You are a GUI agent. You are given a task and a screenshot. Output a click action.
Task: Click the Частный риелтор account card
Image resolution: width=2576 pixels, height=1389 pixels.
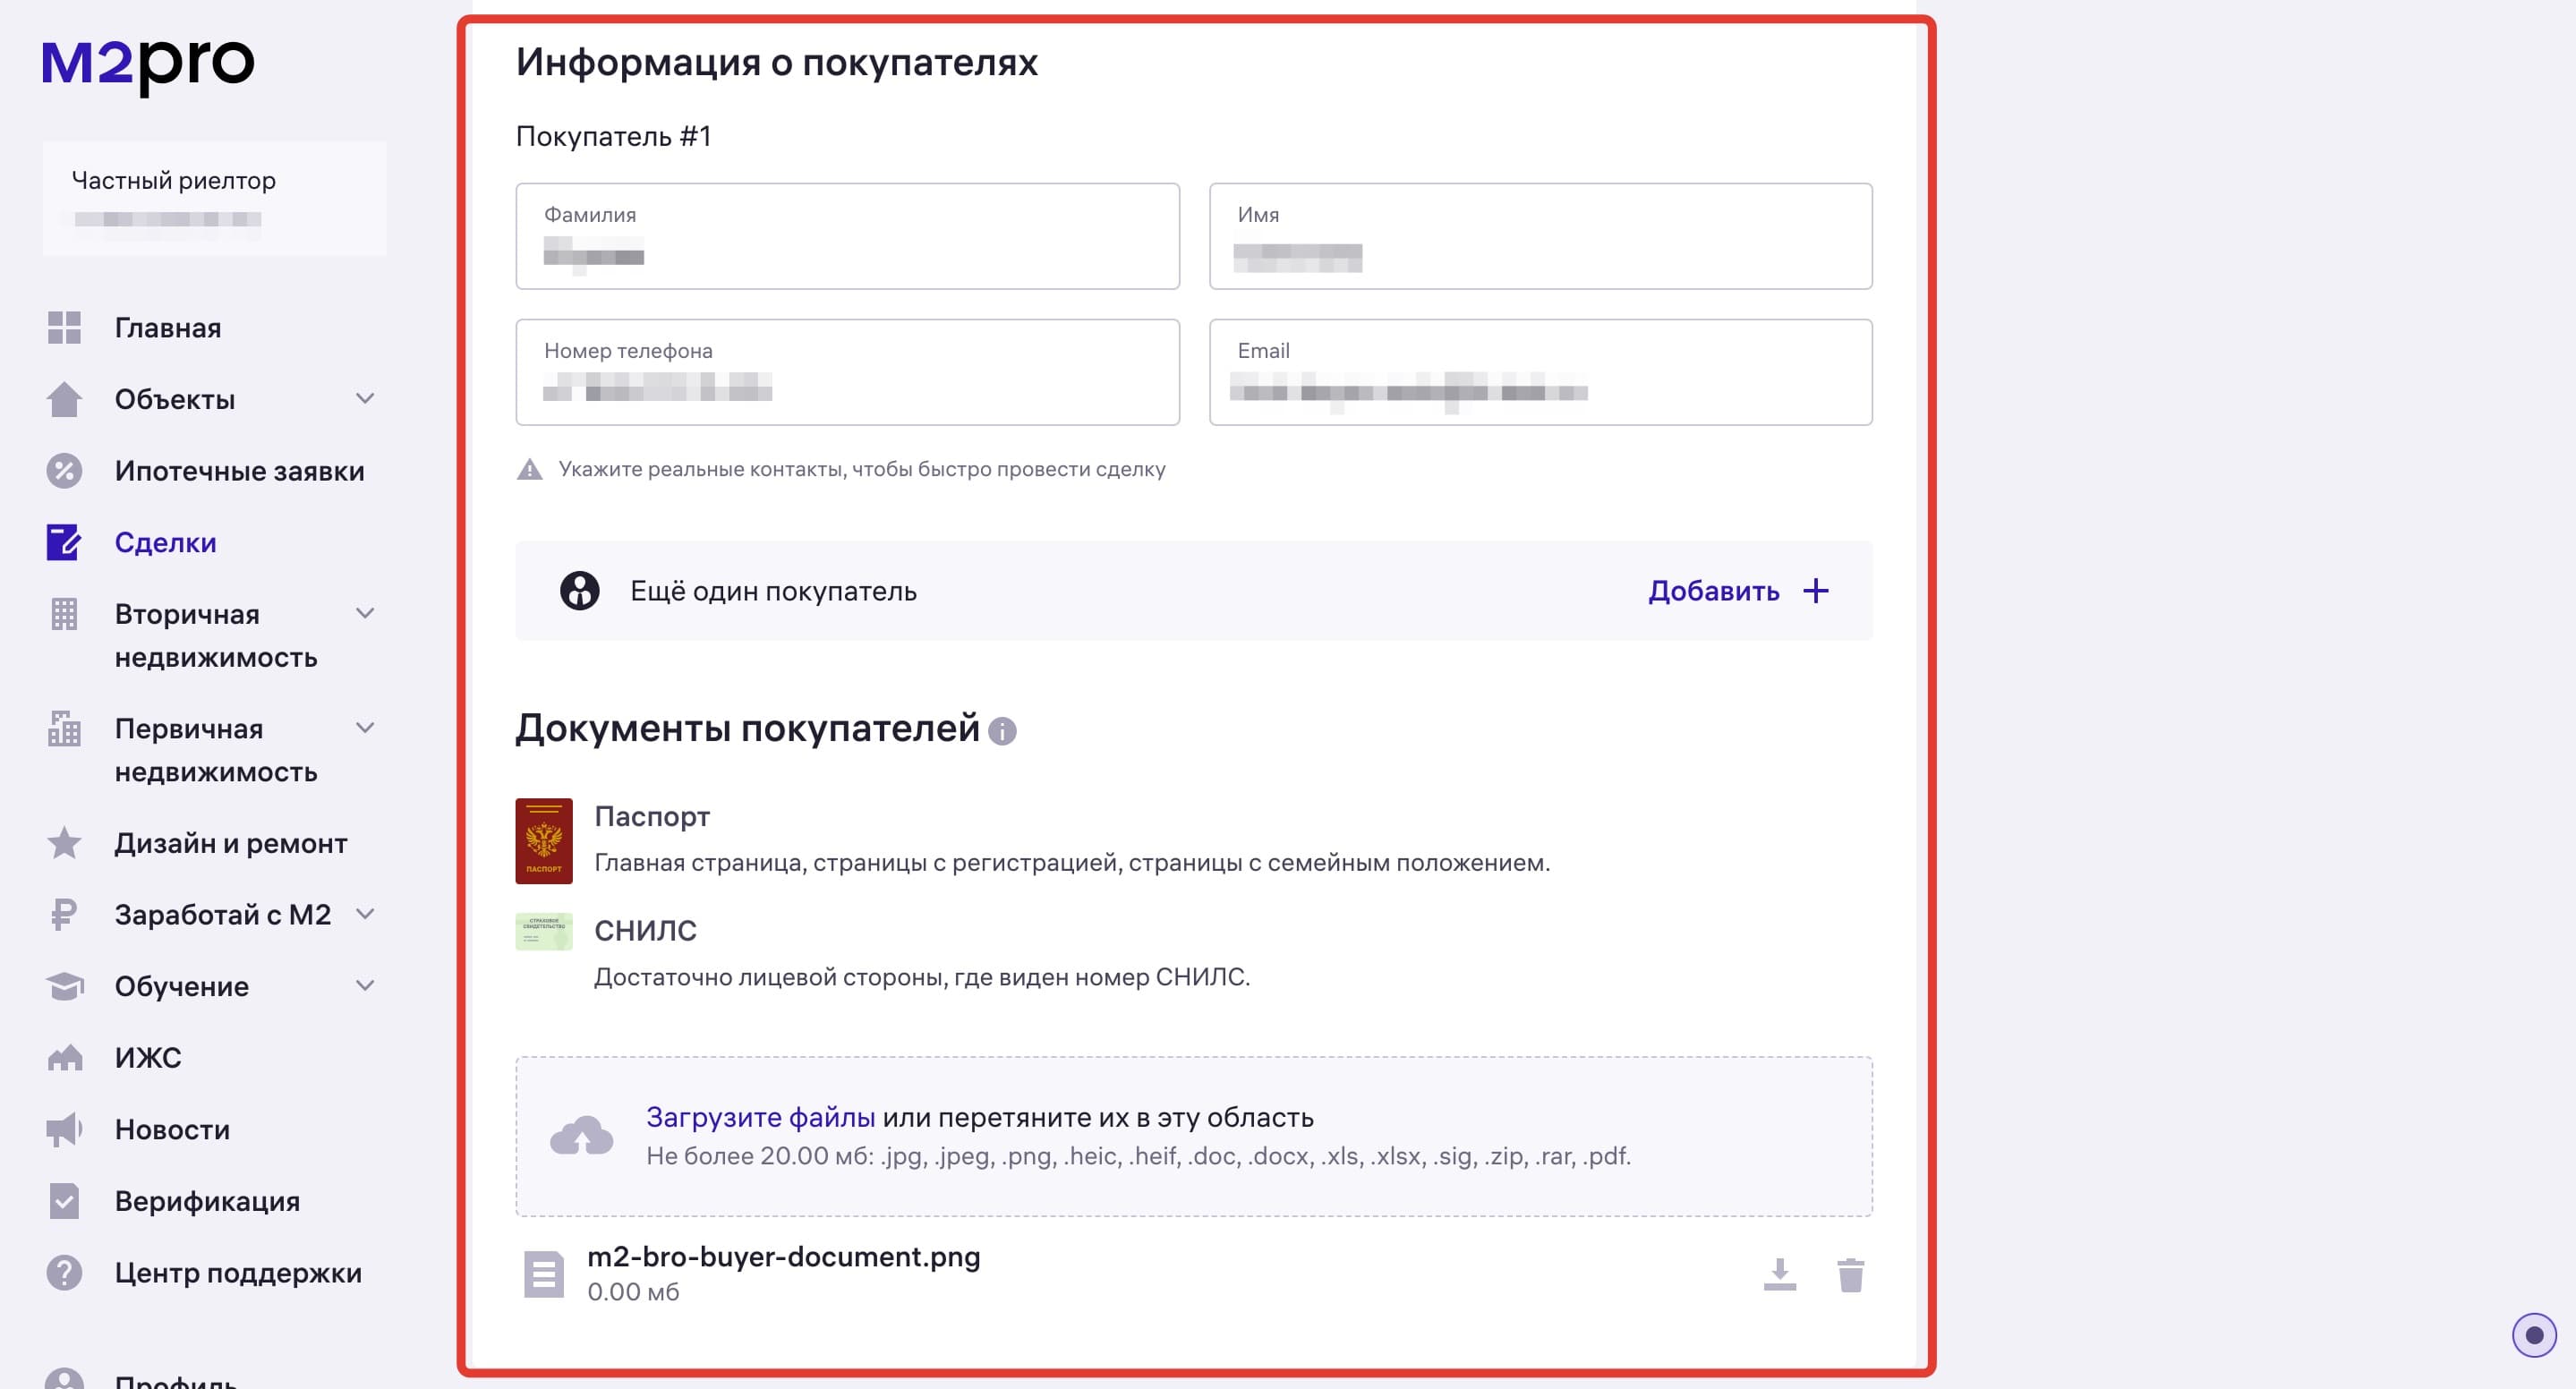click(x=214, y=198)
